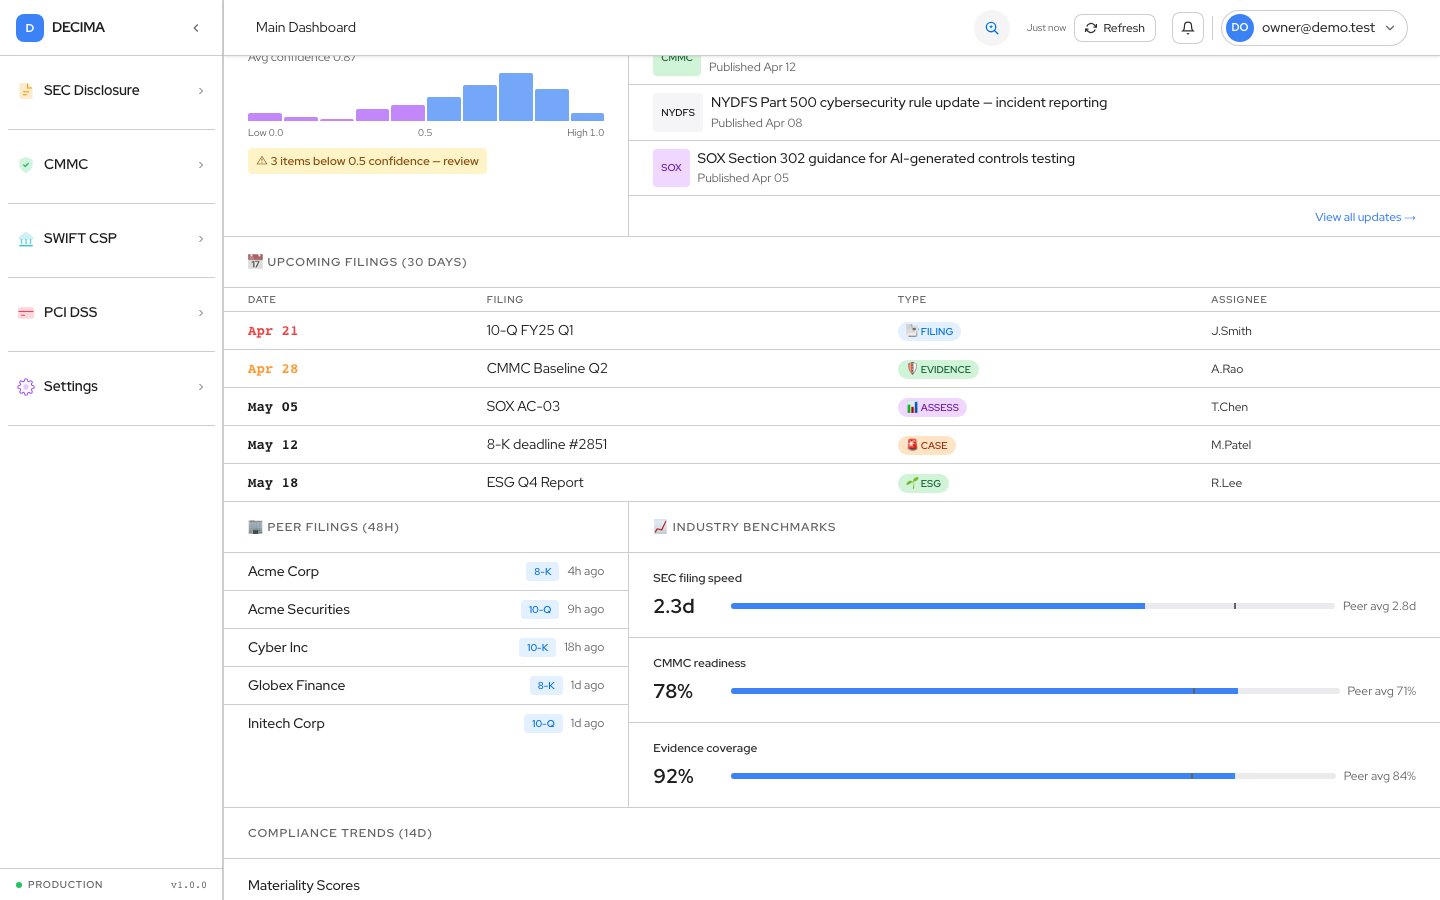Click the SEC Disclosure document icon
The image size is (1440, 900).
click(x=26, y=91)
